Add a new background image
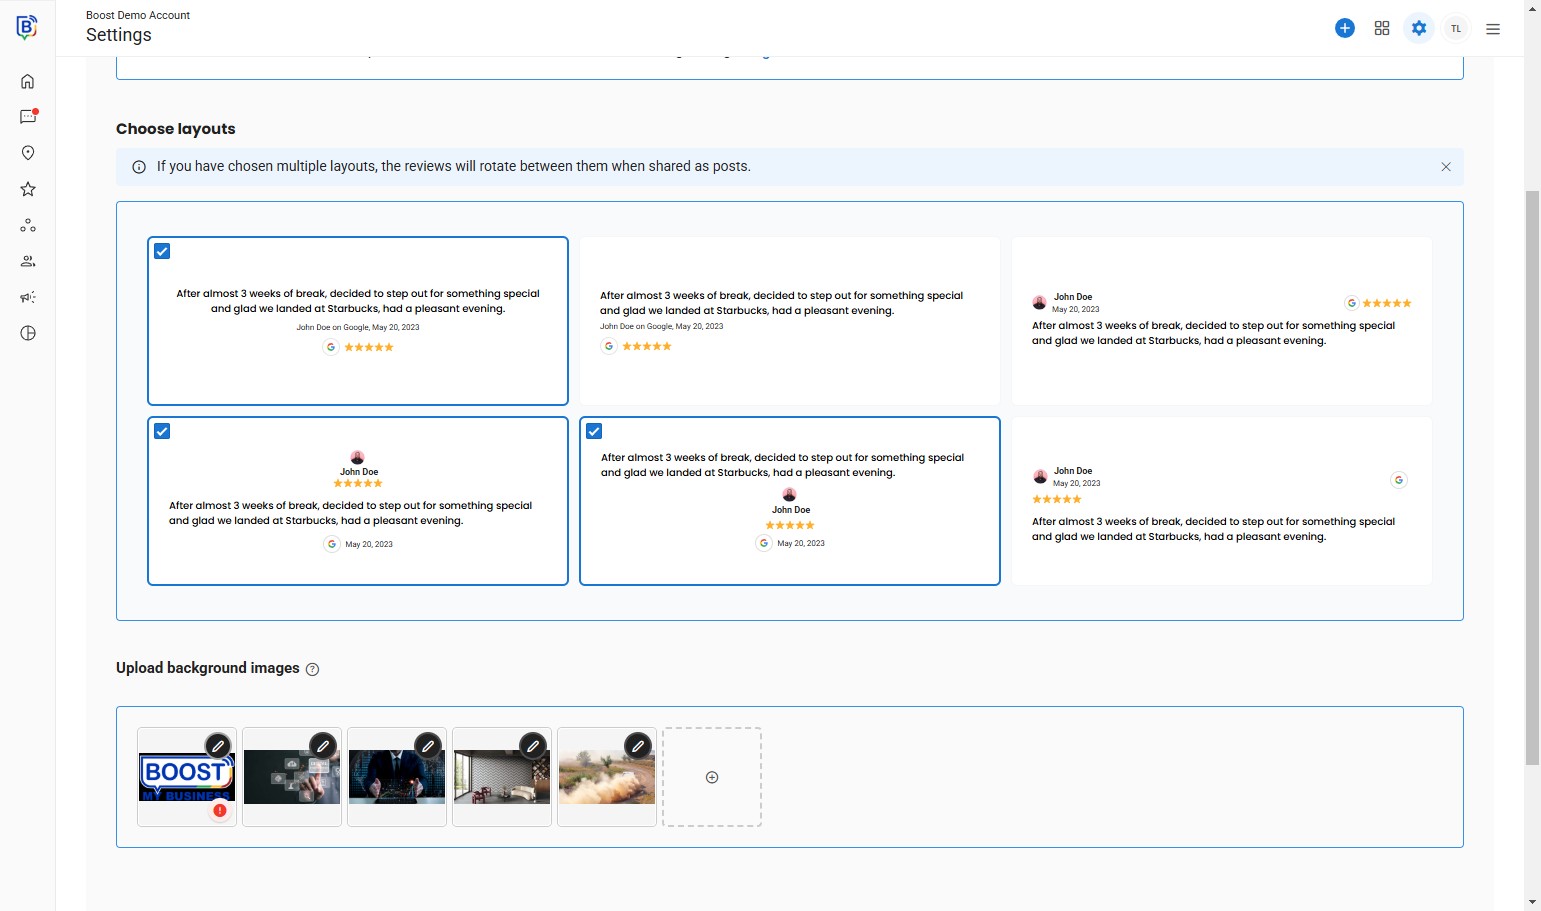The width and height of the screenshot is (1541, 911). tap(712, 777)
